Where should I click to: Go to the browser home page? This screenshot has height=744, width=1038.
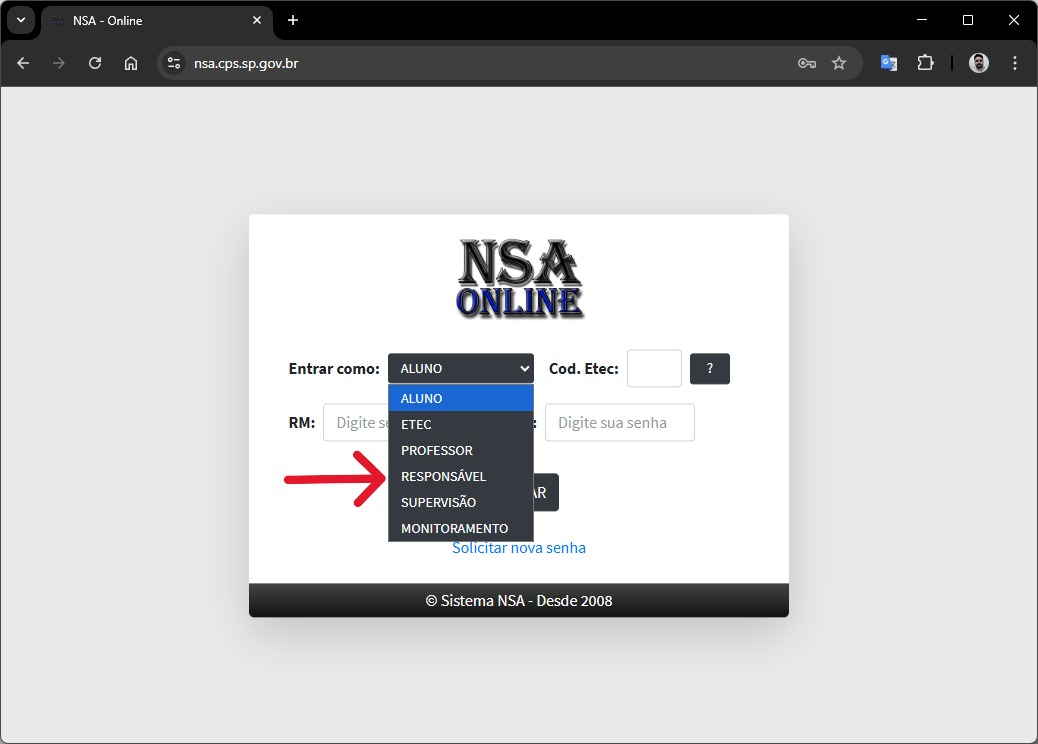pos(131,63)
